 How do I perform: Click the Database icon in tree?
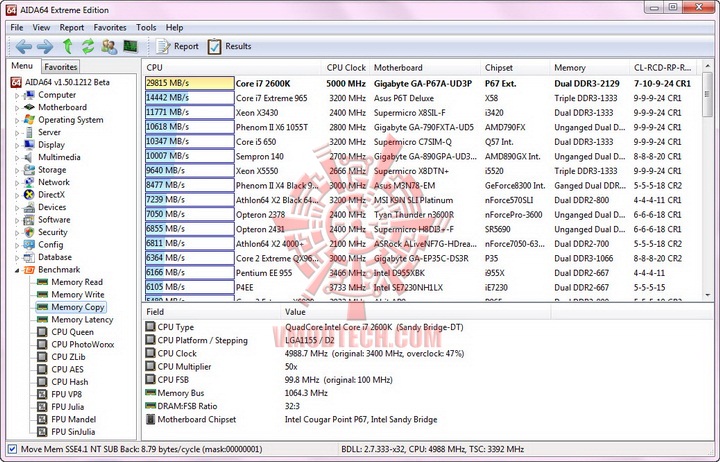point(29,257)
